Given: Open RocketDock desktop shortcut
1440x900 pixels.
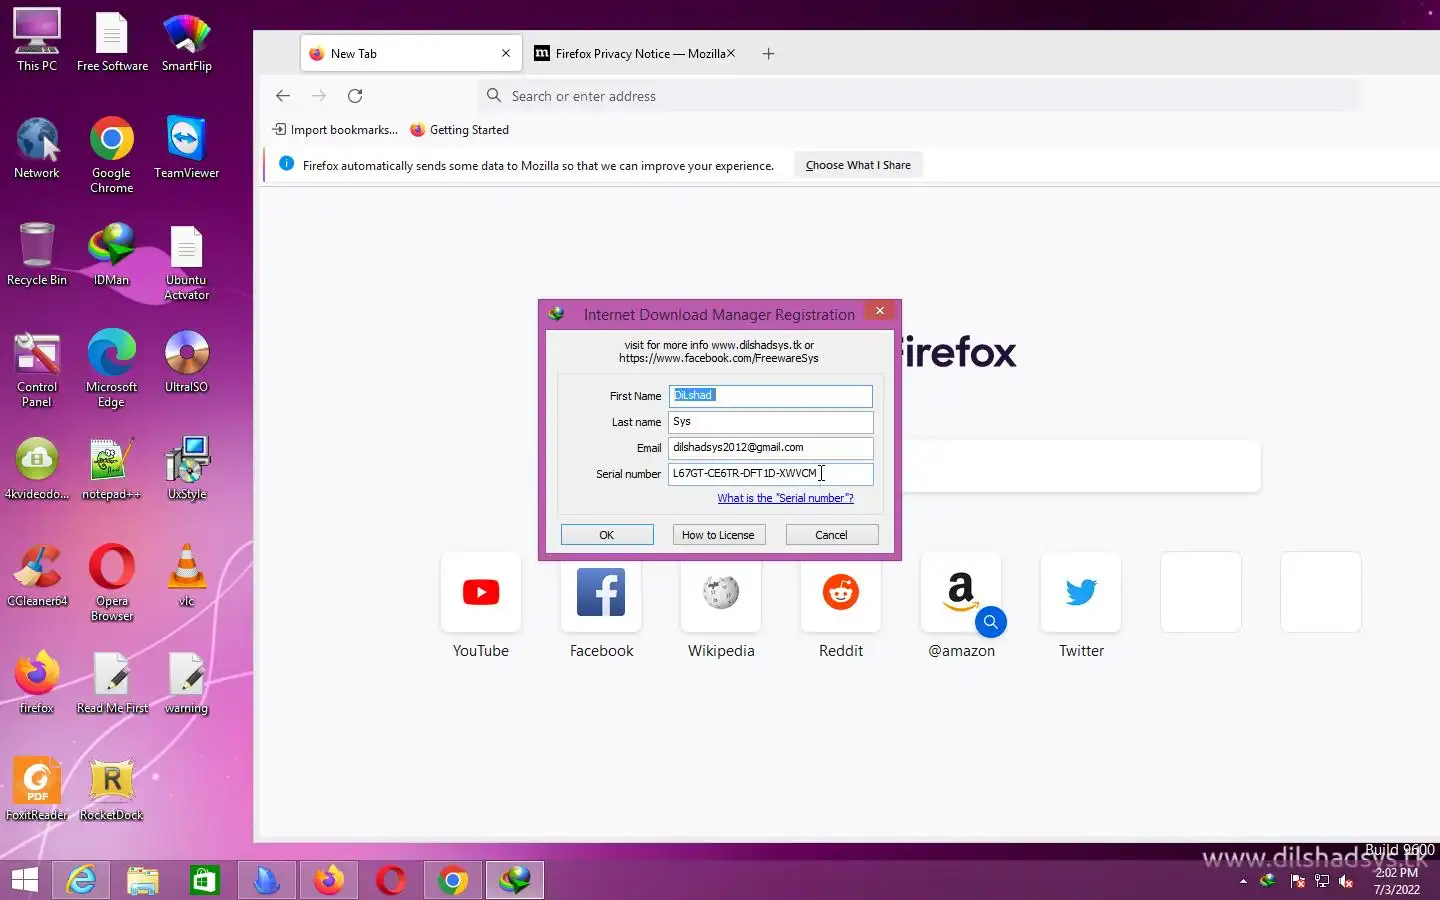Looking at the screenshot, I should pos(112,789).
